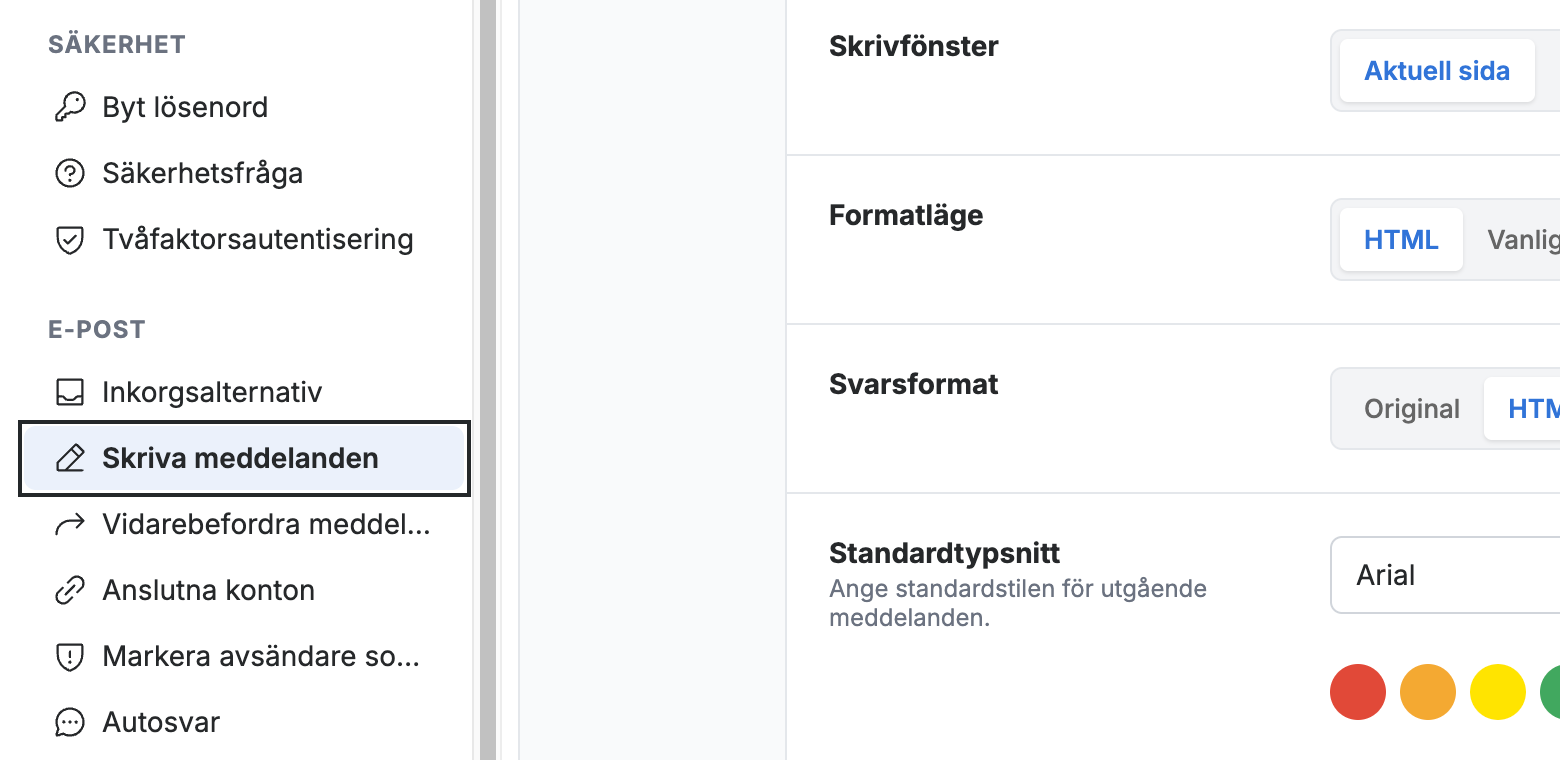The image size is (1560, 760).
Task: Click the question mark icon for Säkerhetsfråga
Action: 69,173
